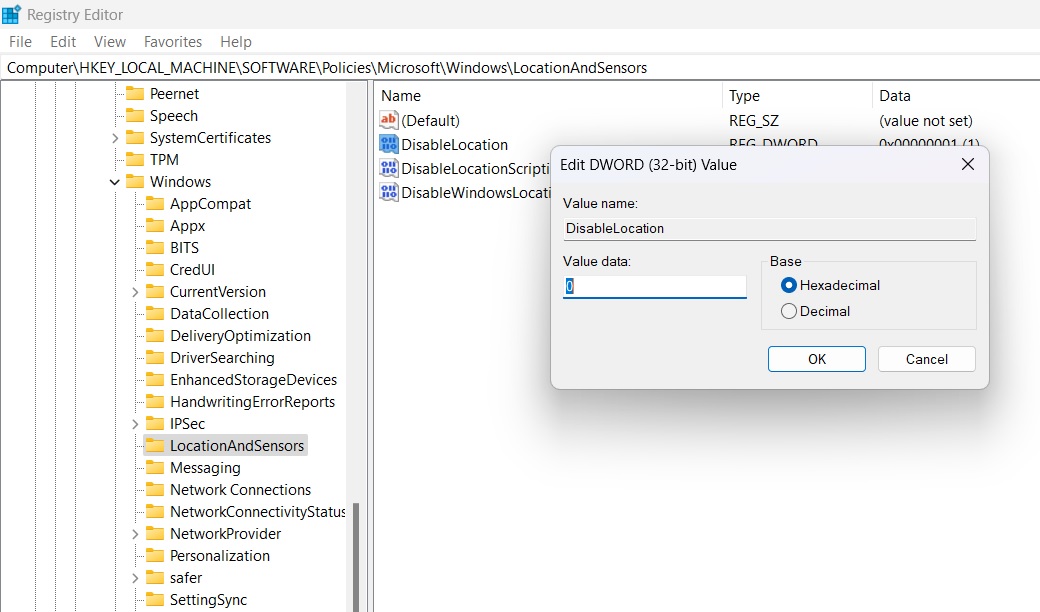Switch base to Decimal
Screen dimensions: 1040x612
click(789, 311)
